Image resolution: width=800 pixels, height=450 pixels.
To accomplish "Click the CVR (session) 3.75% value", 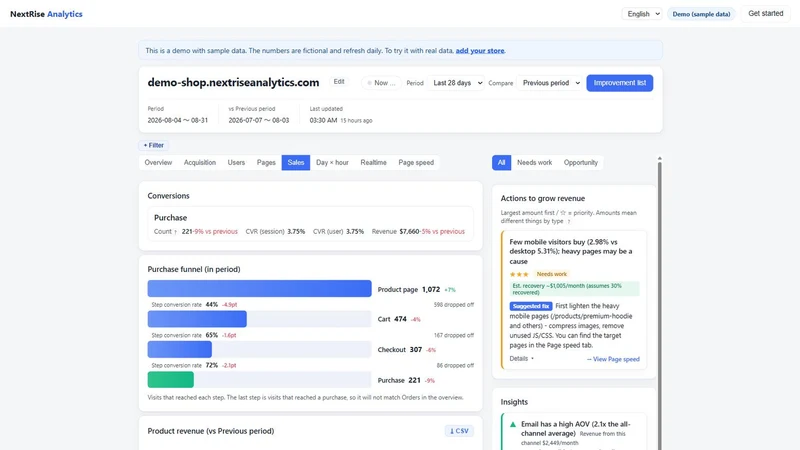I will (x=295, y=232).
